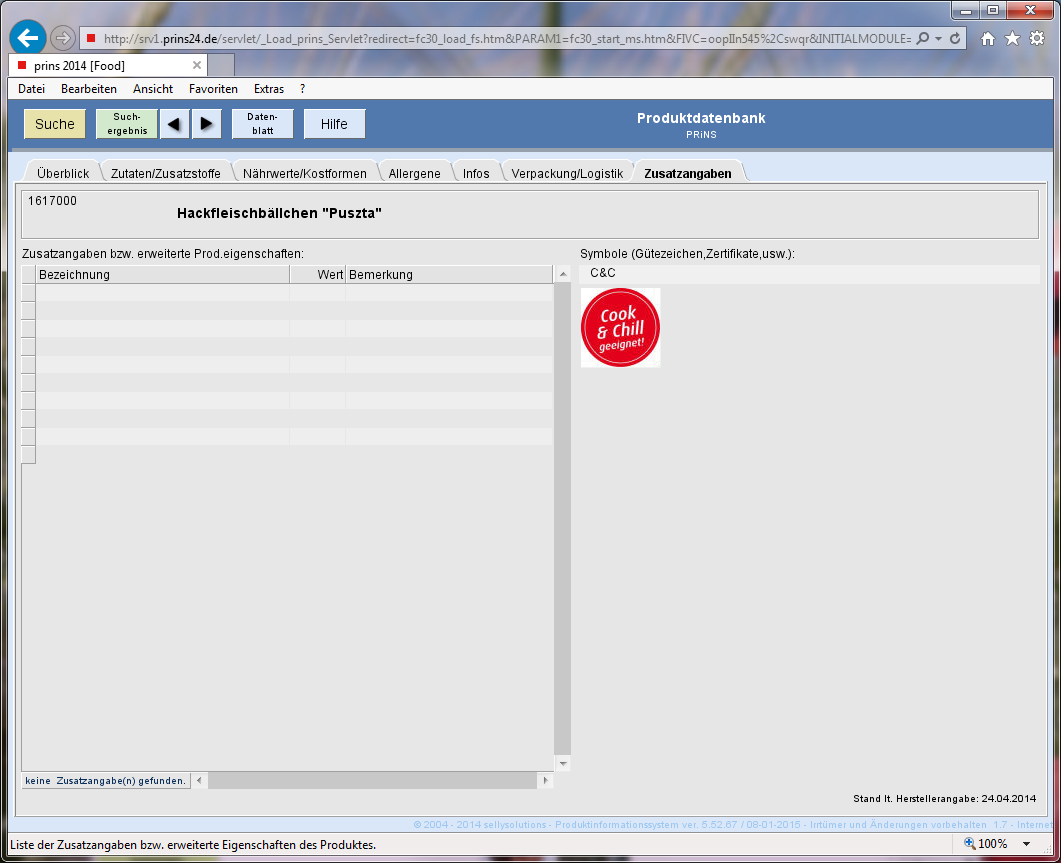Refresh page with reload icon
This screenshot has width=1061, height=863.
click(955, 39)
